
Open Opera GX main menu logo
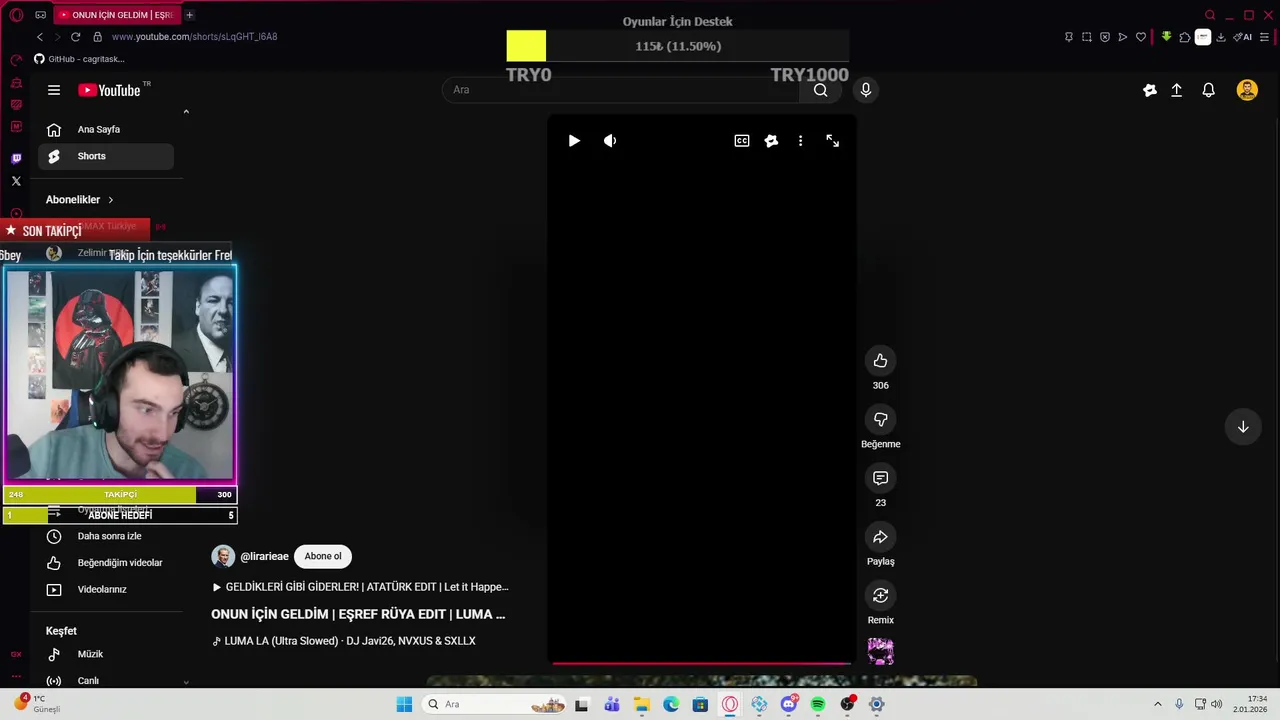pos(16,15)
